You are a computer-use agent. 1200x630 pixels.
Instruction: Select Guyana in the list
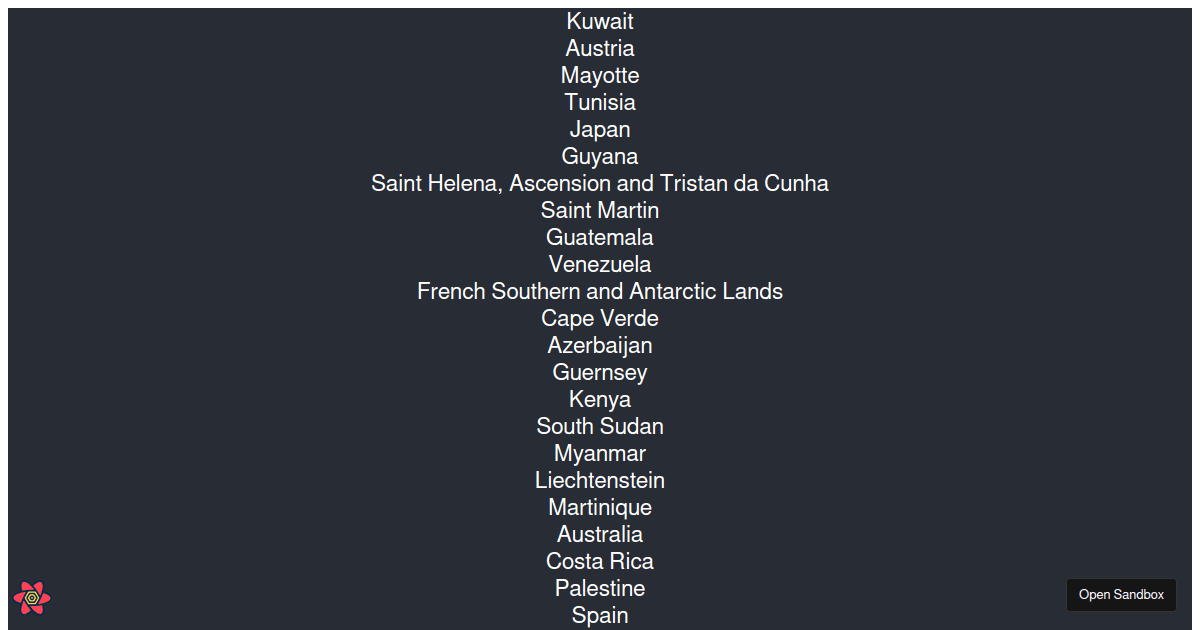point(600,156)
